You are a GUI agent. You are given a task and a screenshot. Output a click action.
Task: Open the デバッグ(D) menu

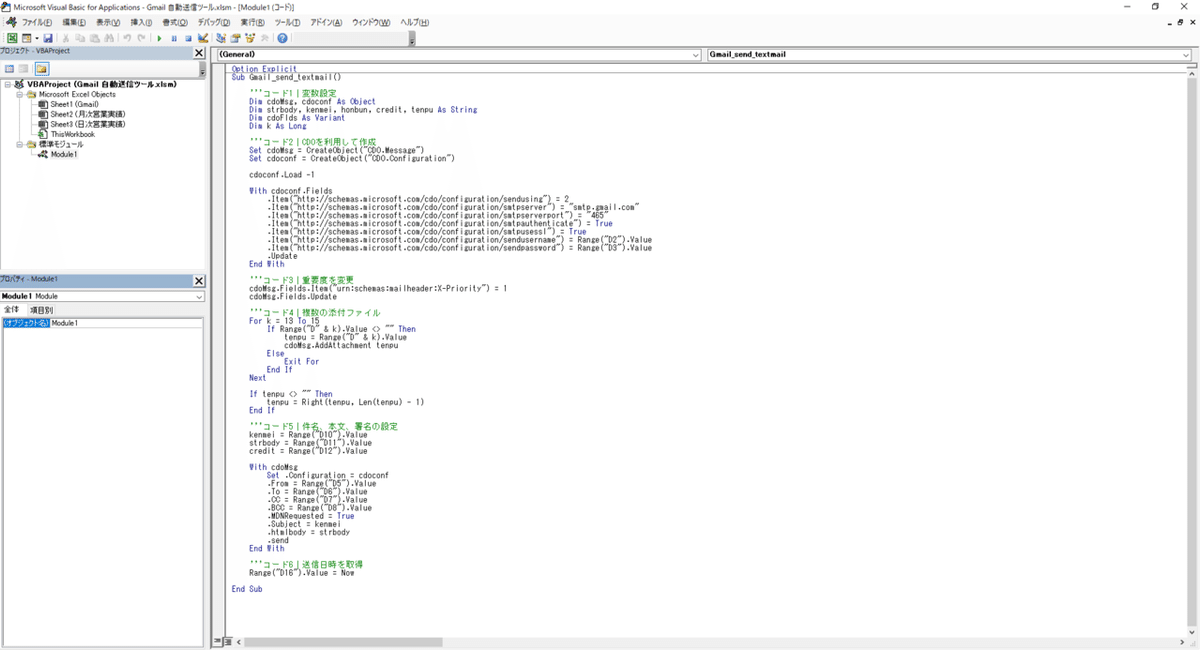[x=214, y=22]
